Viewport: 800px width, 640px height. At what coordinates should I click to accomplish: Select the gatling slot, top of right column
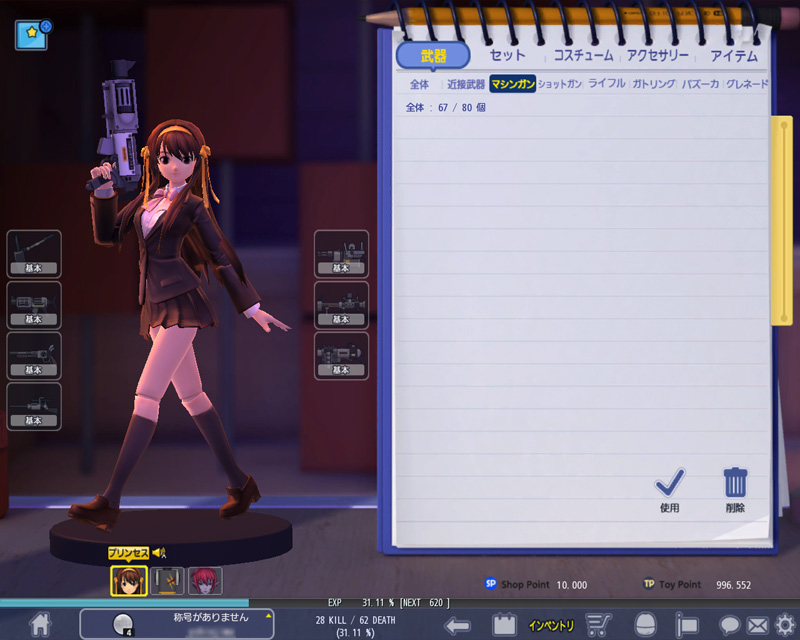click(341, 254)
